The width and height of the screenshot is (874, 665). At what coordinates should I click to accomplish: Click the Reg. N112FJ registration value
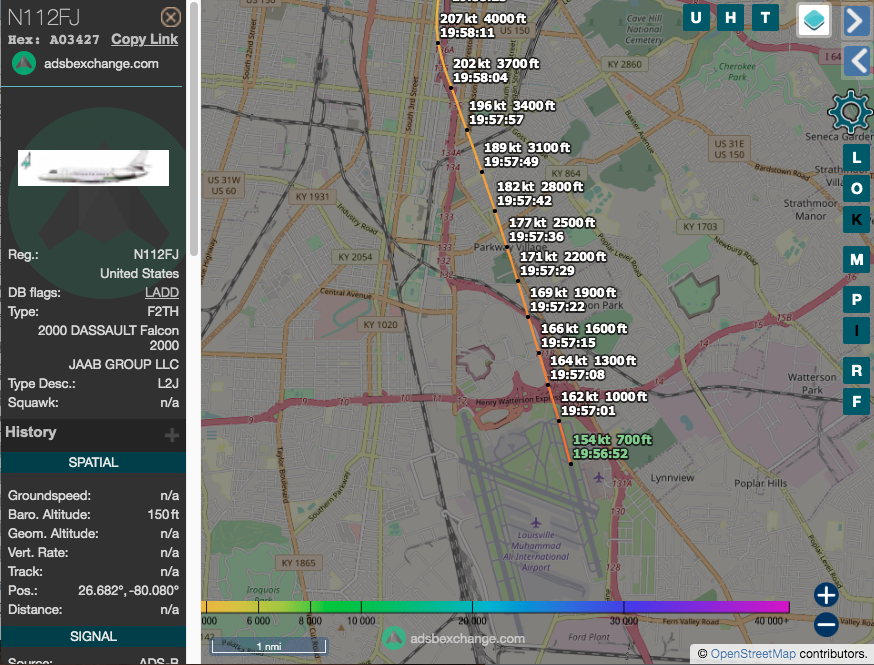(156, 255)
